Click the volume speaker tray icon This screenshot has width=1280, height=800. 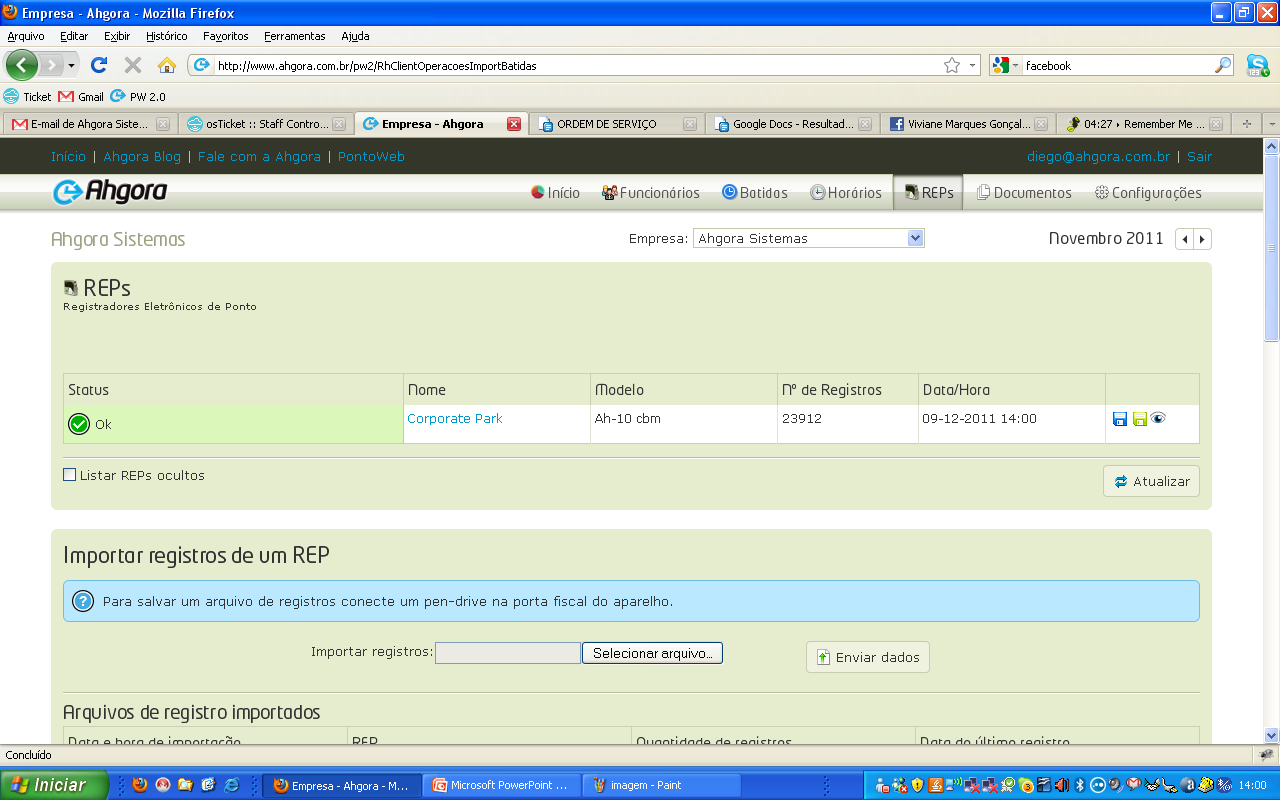coord(1062,785)
